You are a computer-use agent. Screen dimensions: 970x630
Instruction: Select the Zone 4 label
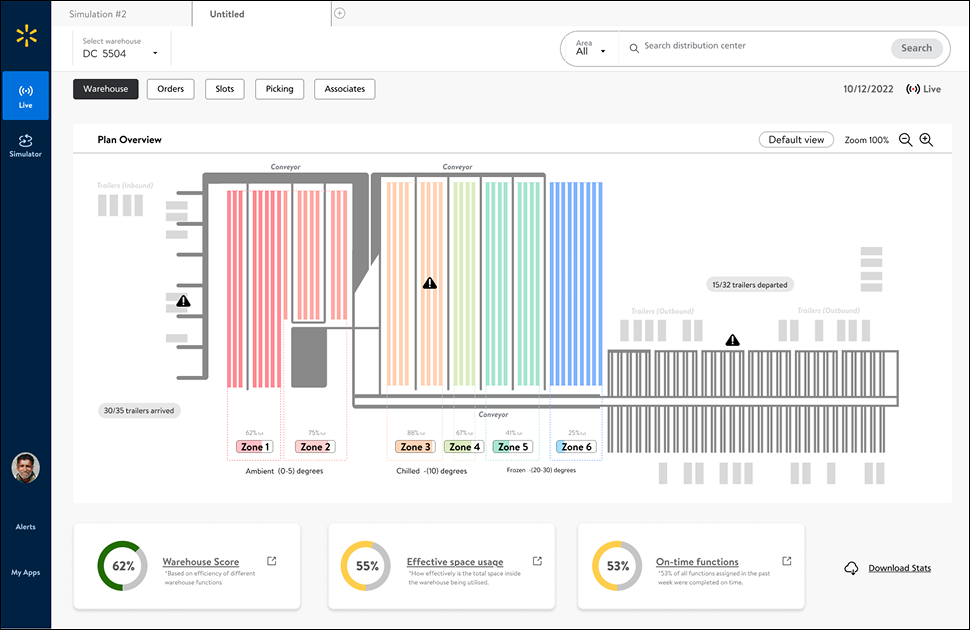point(464,447)
